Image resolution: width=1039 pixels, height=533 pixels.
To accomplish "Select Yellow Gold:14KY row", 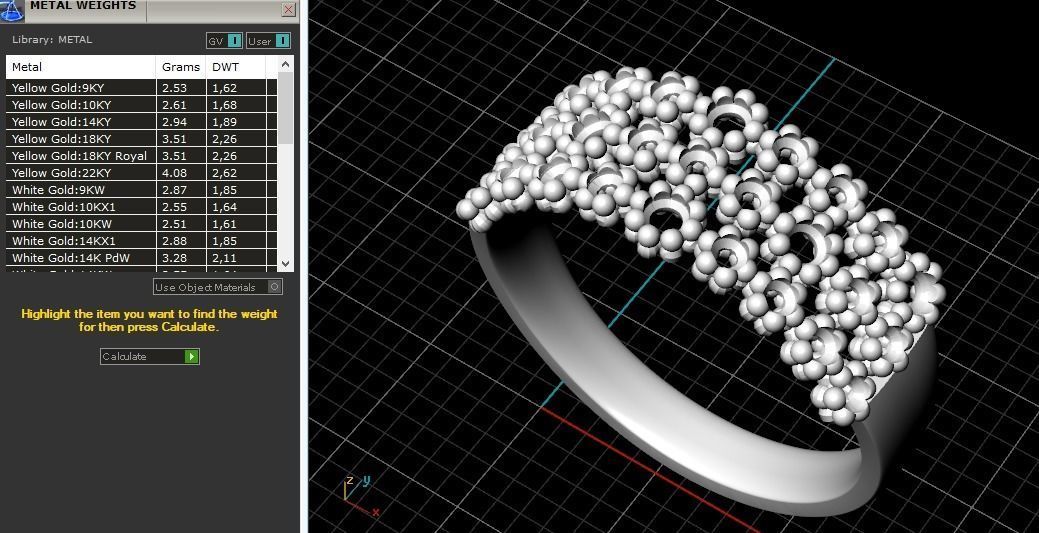I will tap(141, 122).
